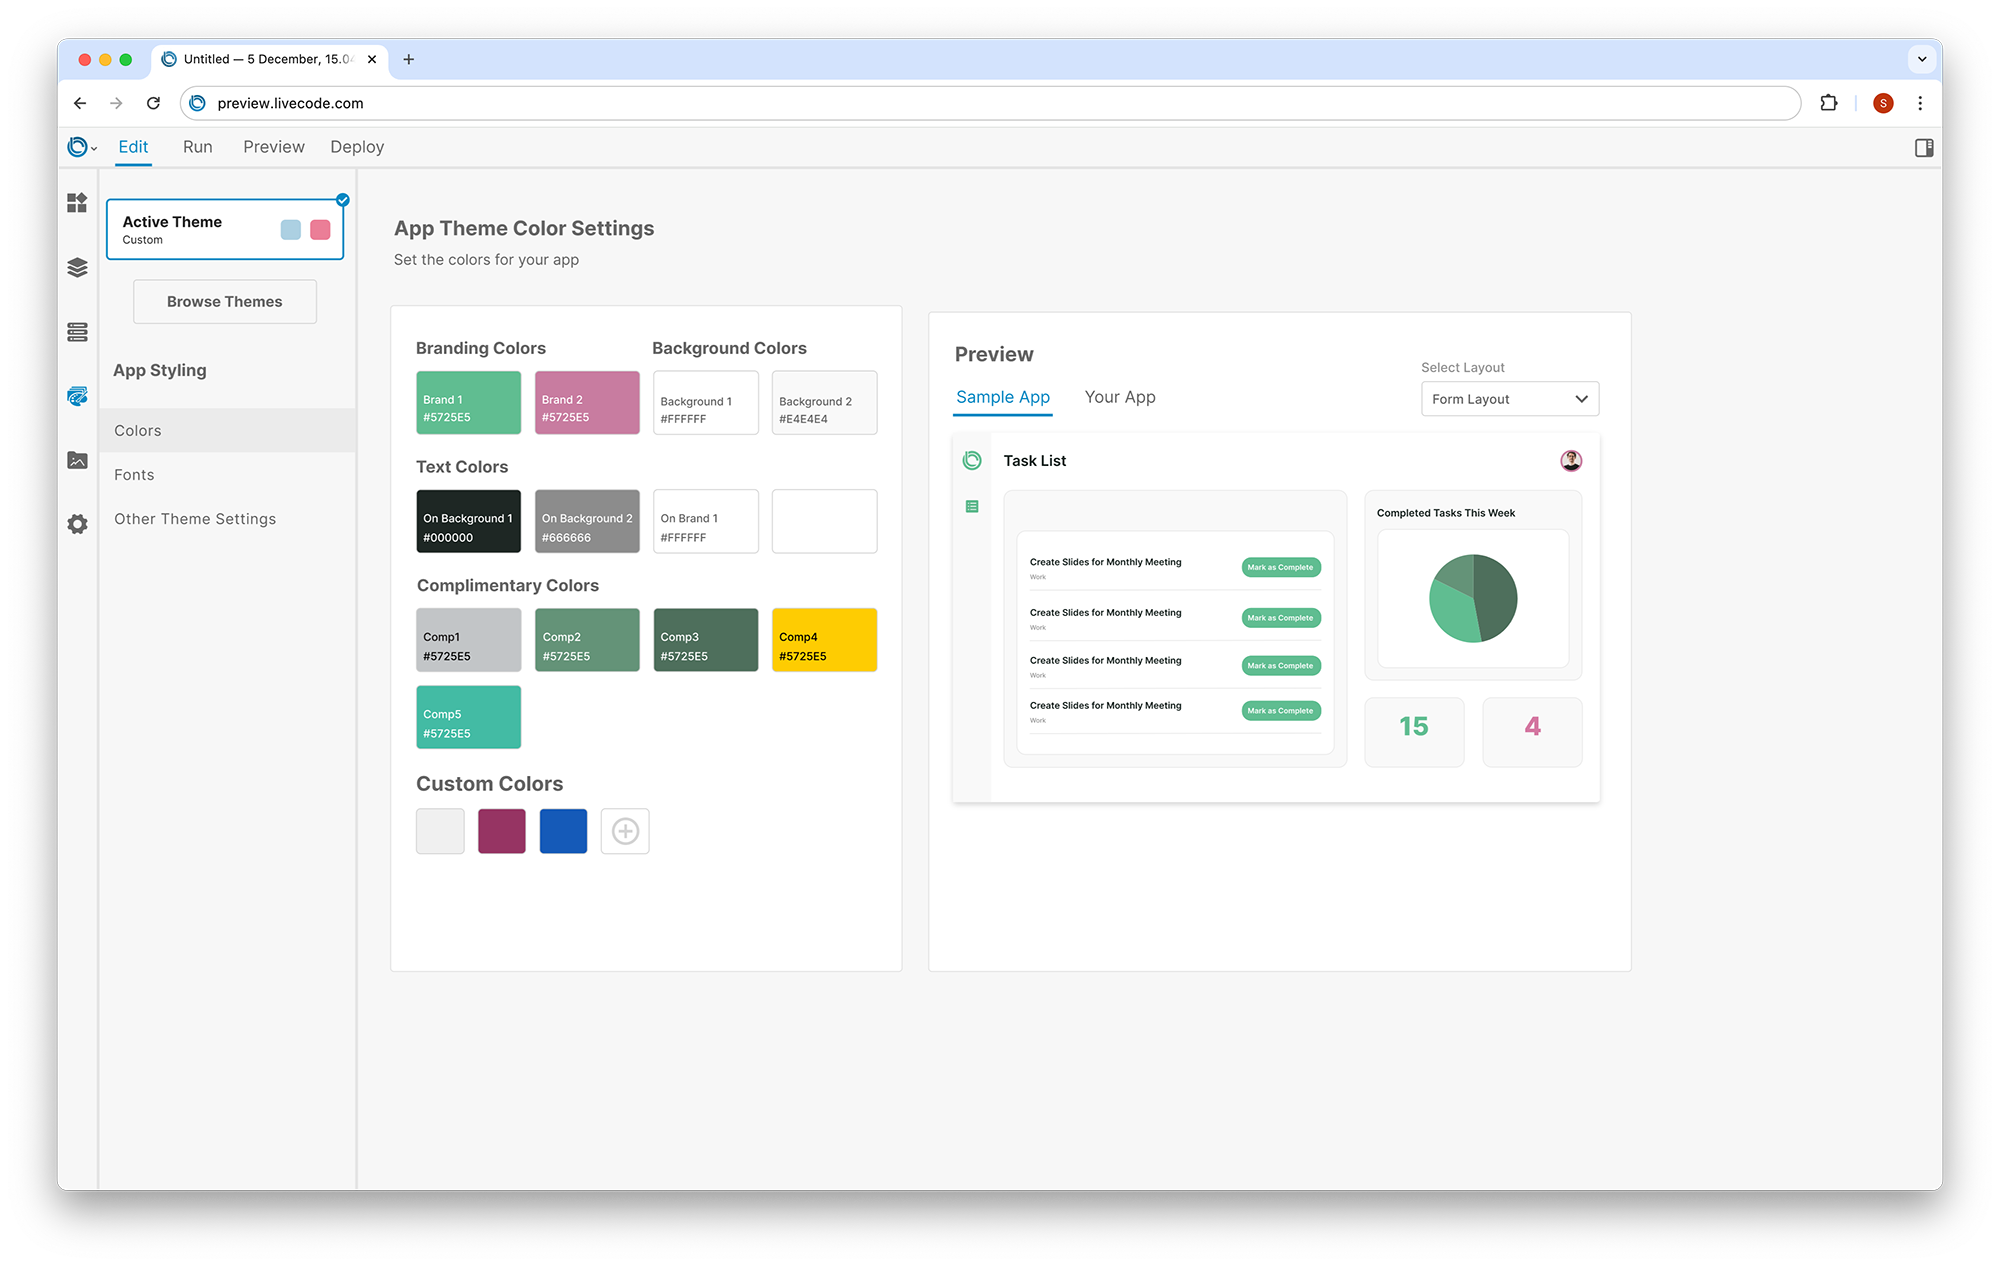The image size is (2000, 1266).
Task: Open the Form Layout dropdown
Action: tap(1509, 399)
